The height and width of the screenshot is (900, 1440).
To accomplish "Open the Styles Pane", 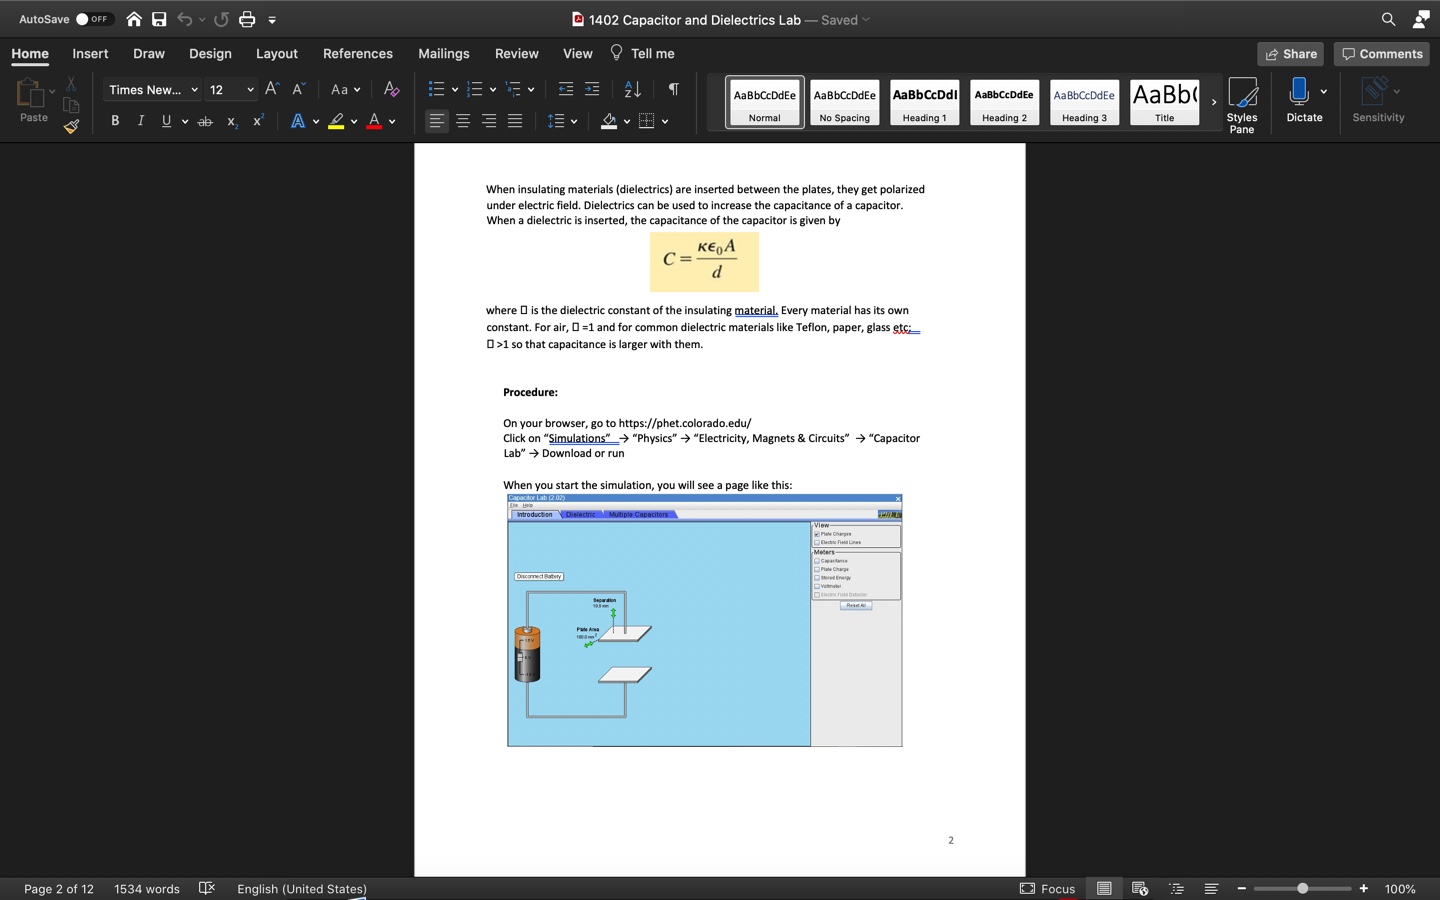I will 1242,103.
